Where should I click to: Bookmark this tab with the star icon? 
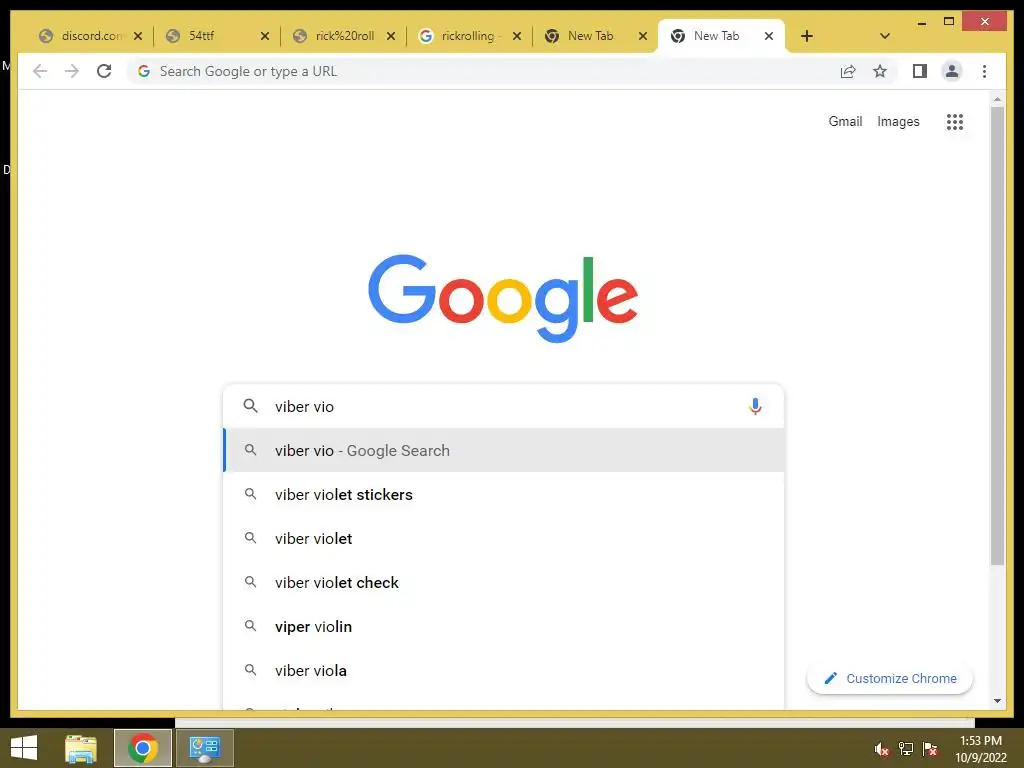pyautogui.click(x=880, y=71)
